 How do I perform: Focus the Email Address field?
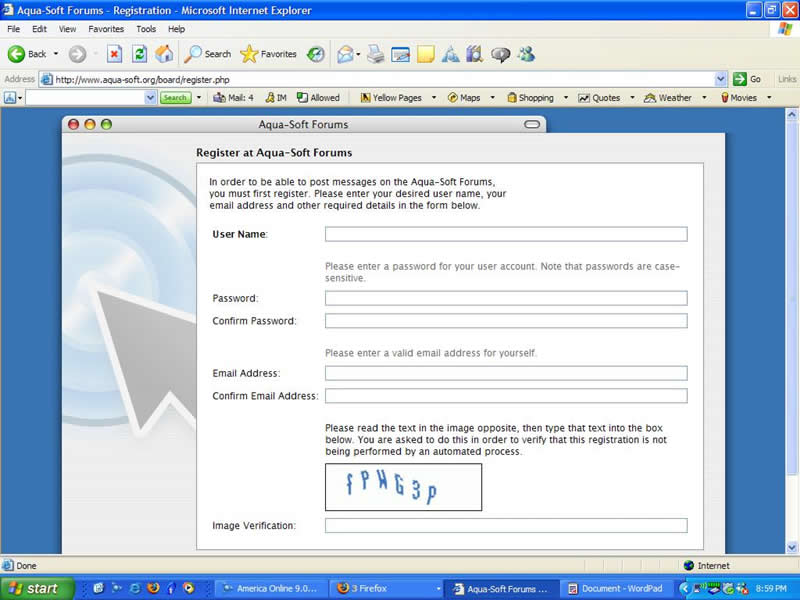(x=506, y=373)
